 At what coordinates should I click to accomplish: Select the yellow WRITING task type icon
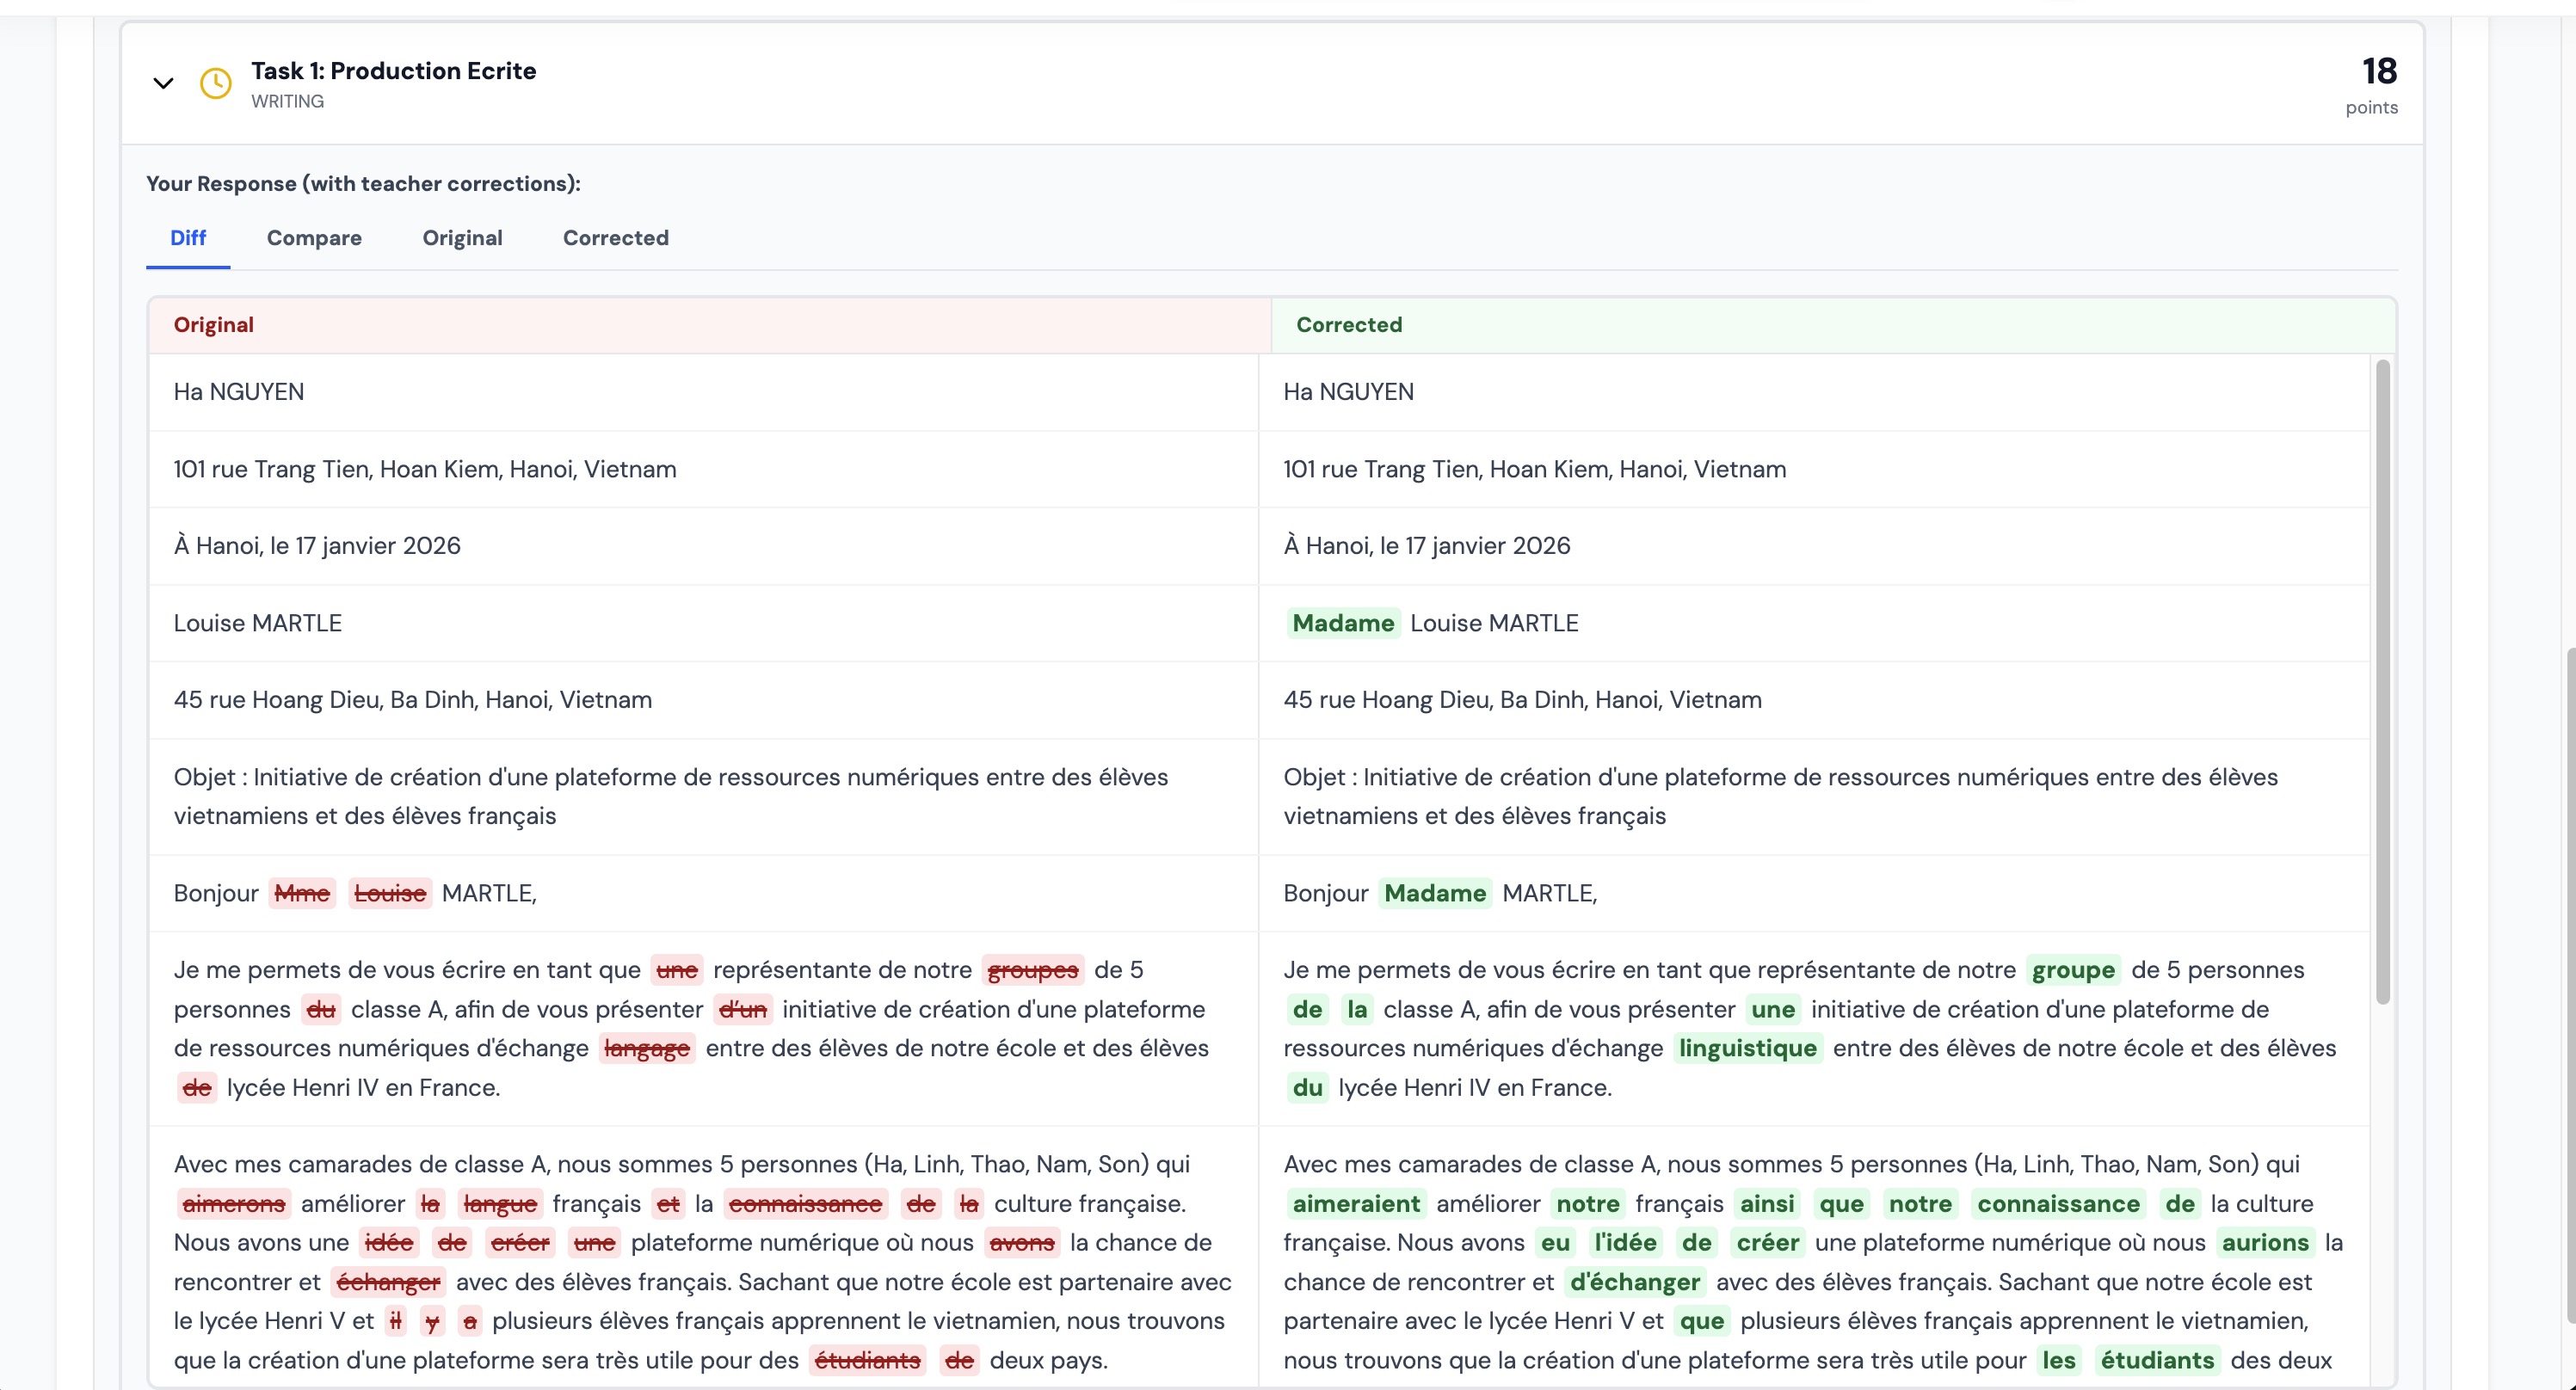216,84
